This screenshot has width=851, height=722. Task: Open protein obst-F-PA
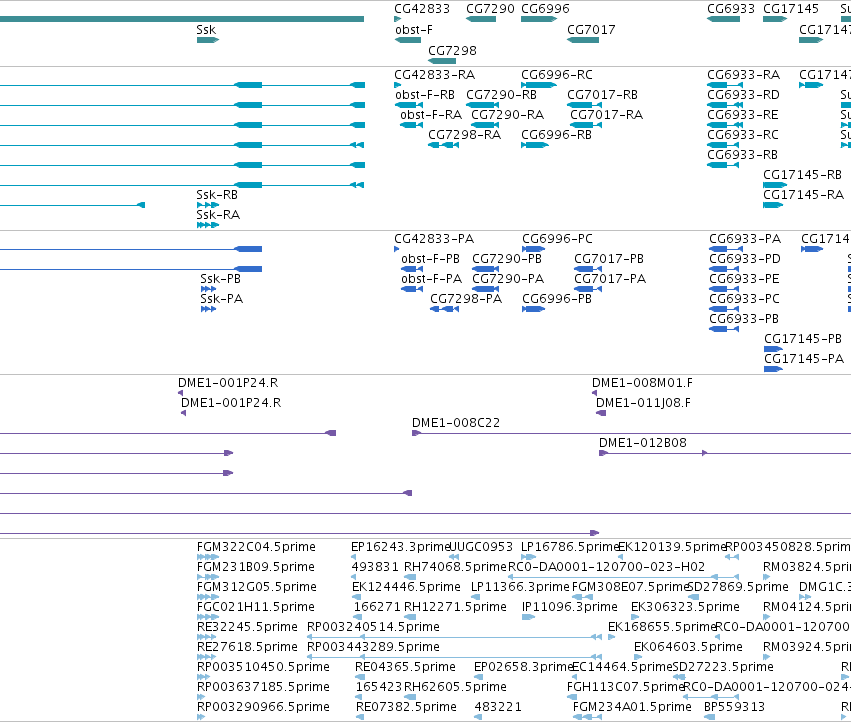coord(431,279)
